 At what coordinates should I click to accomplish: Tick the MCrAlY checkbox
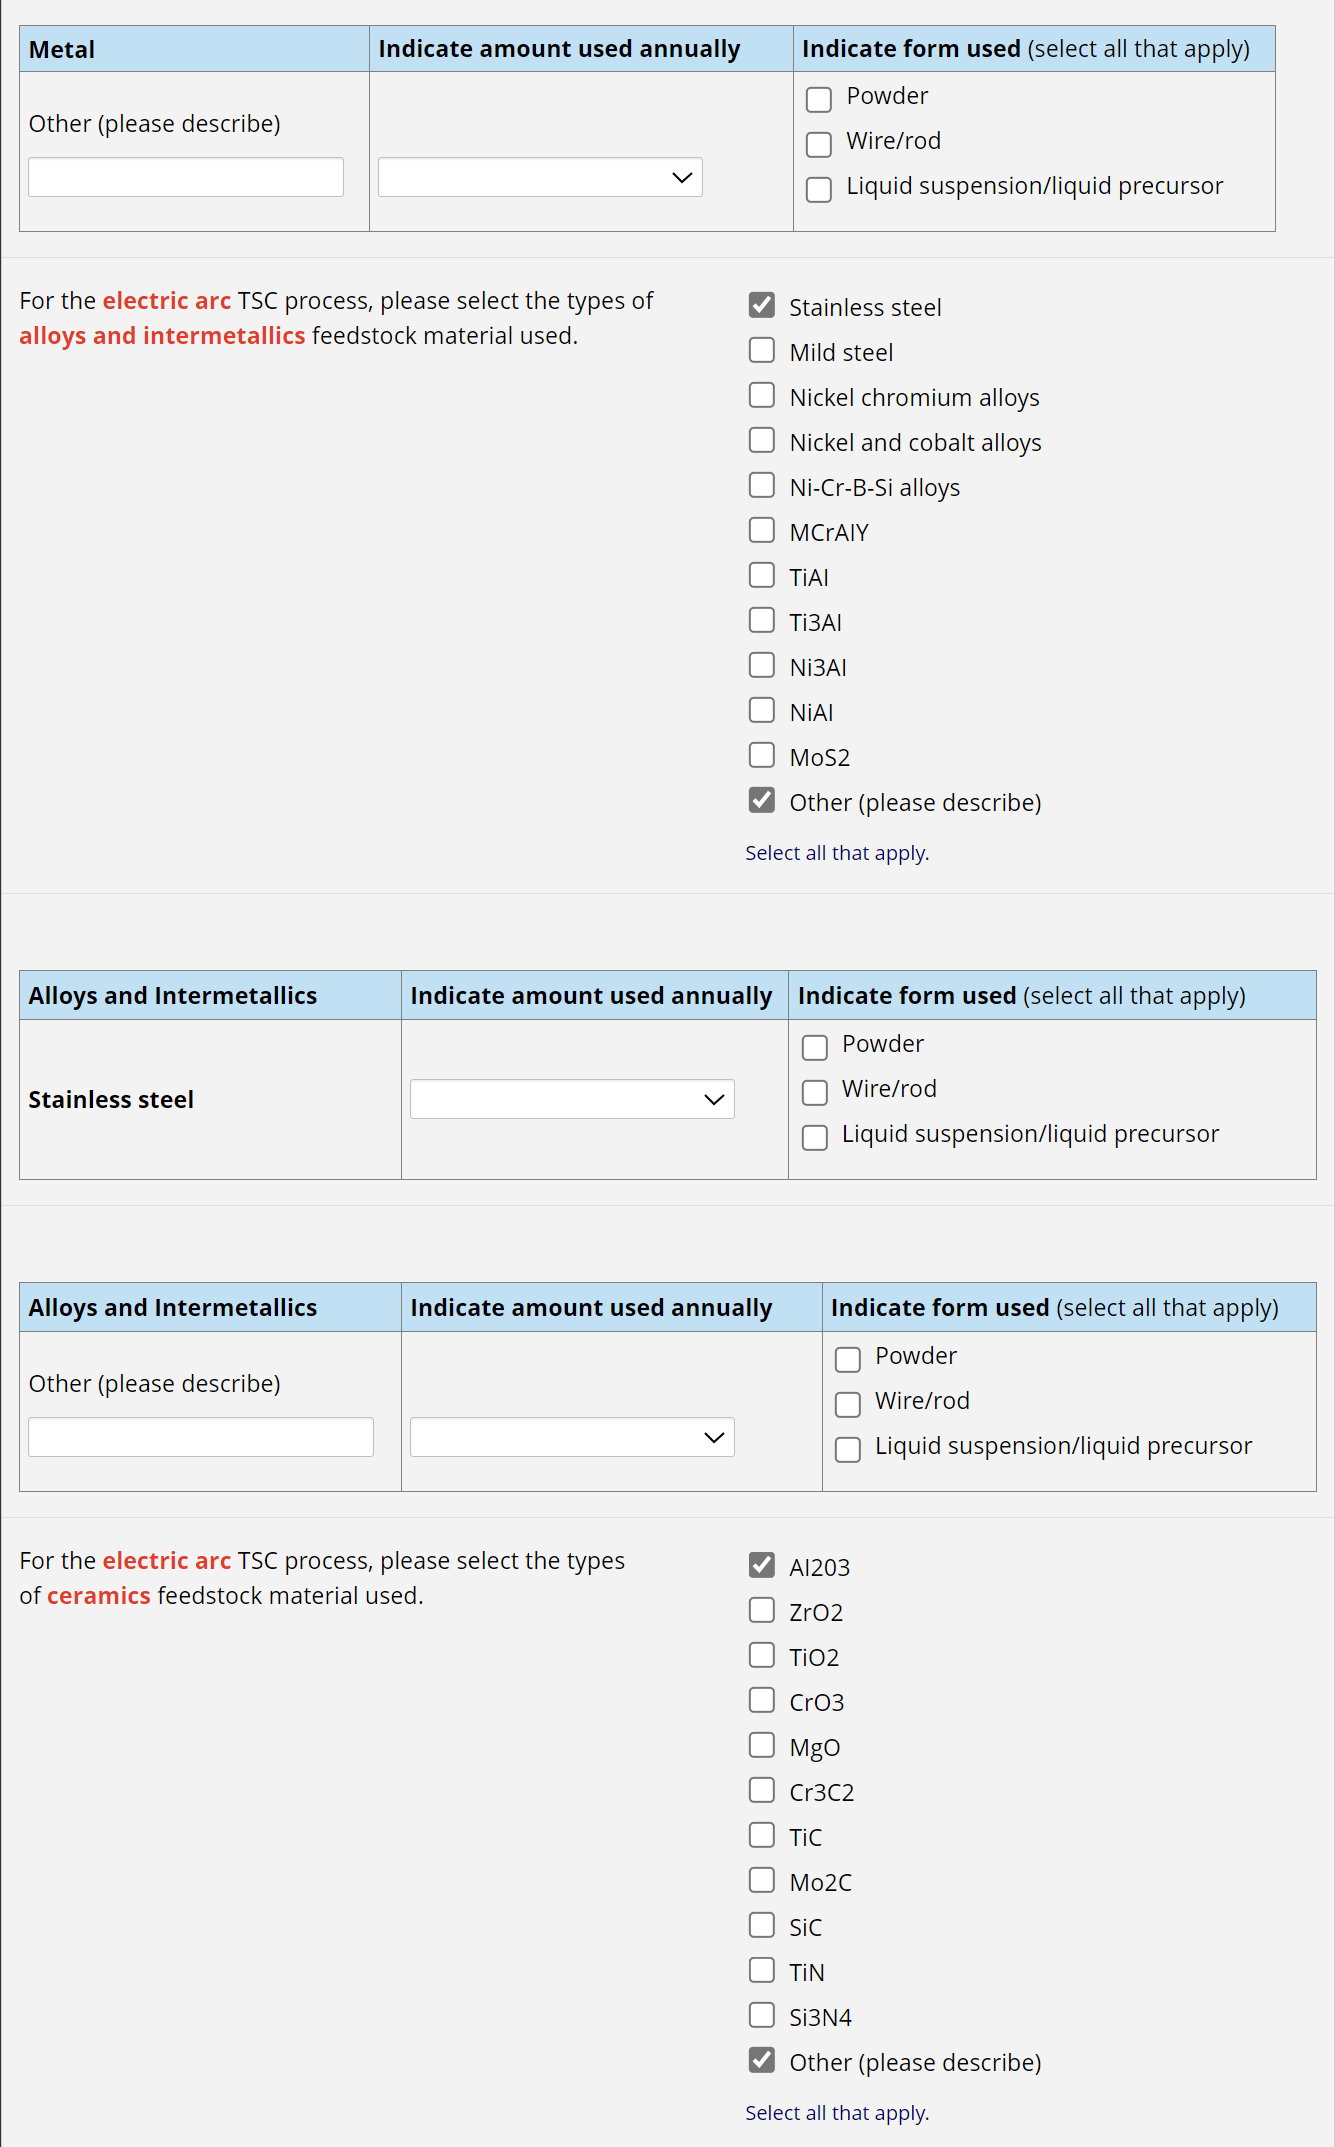pyautogui.click(x=762, y=531)
